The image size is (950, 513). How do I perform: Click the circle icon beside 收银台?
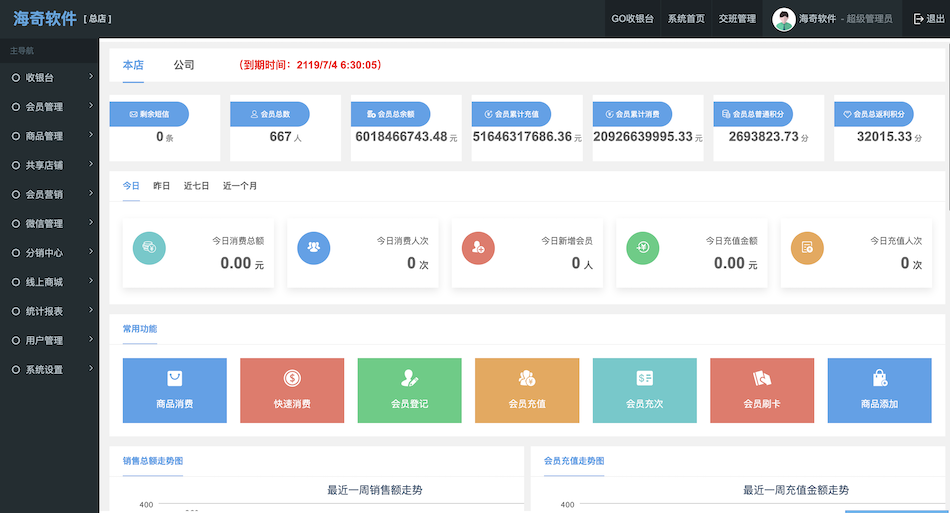coord(16,78)
